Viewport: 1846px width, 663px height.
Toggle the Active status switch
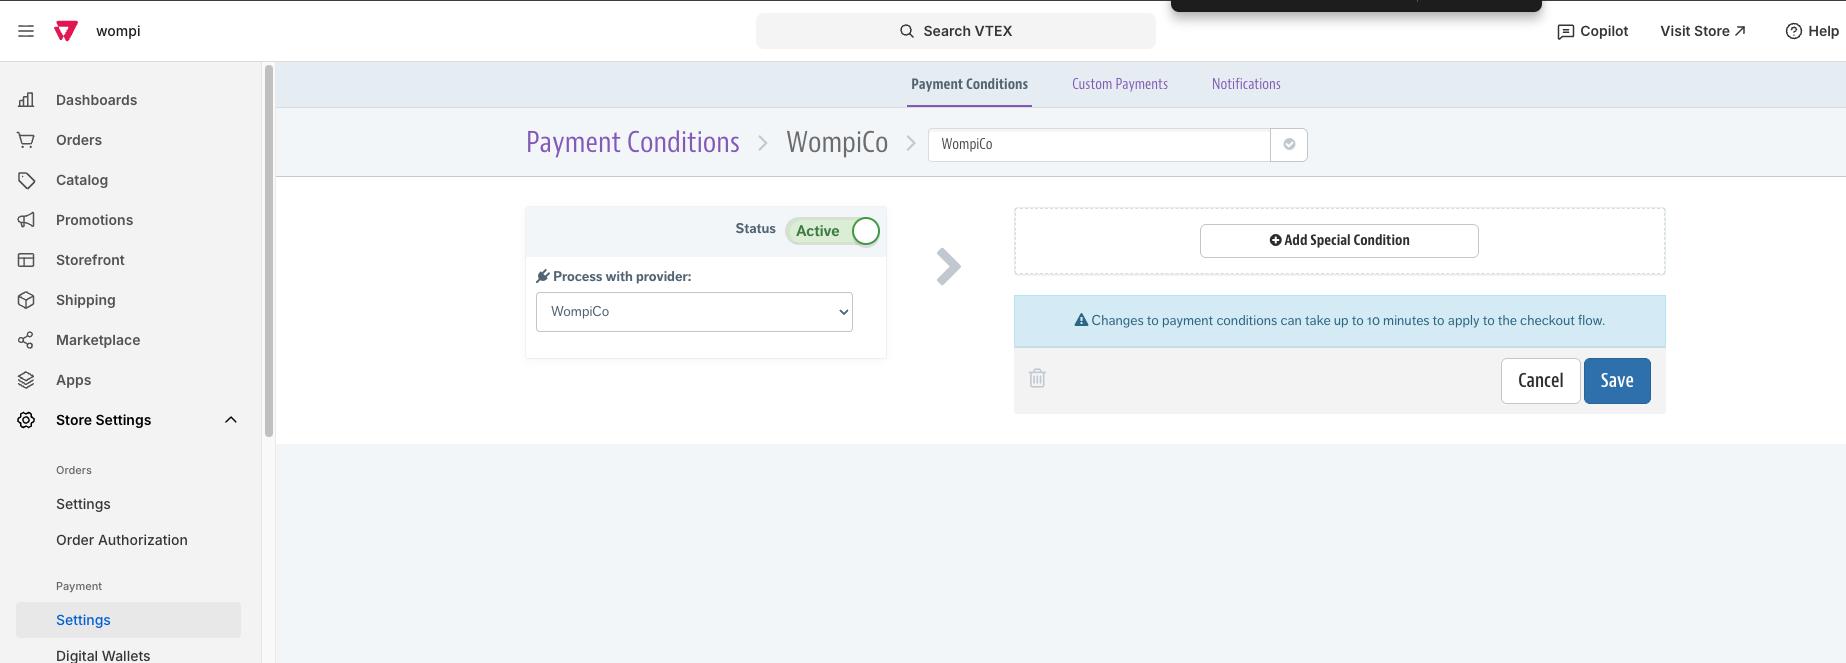coord(833,231)
